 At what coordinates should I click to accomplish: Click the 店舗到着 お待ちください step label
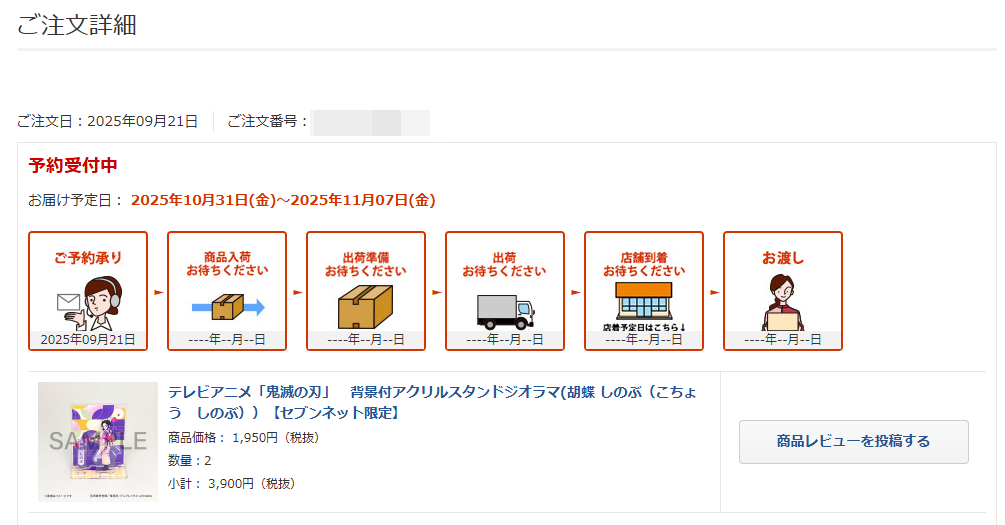(x=644, y=264)
